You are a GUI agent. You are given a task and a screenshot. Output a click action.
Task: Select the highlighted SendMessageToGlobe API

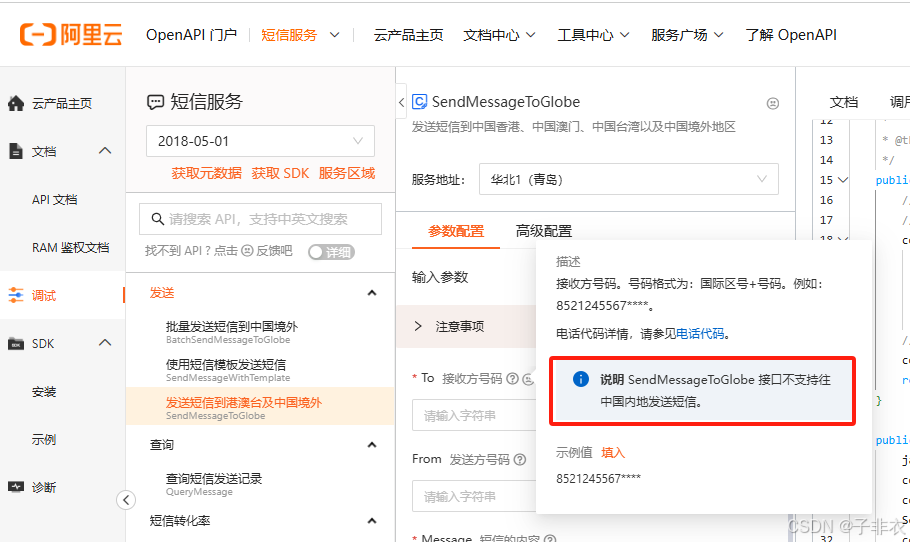[260, 406]
